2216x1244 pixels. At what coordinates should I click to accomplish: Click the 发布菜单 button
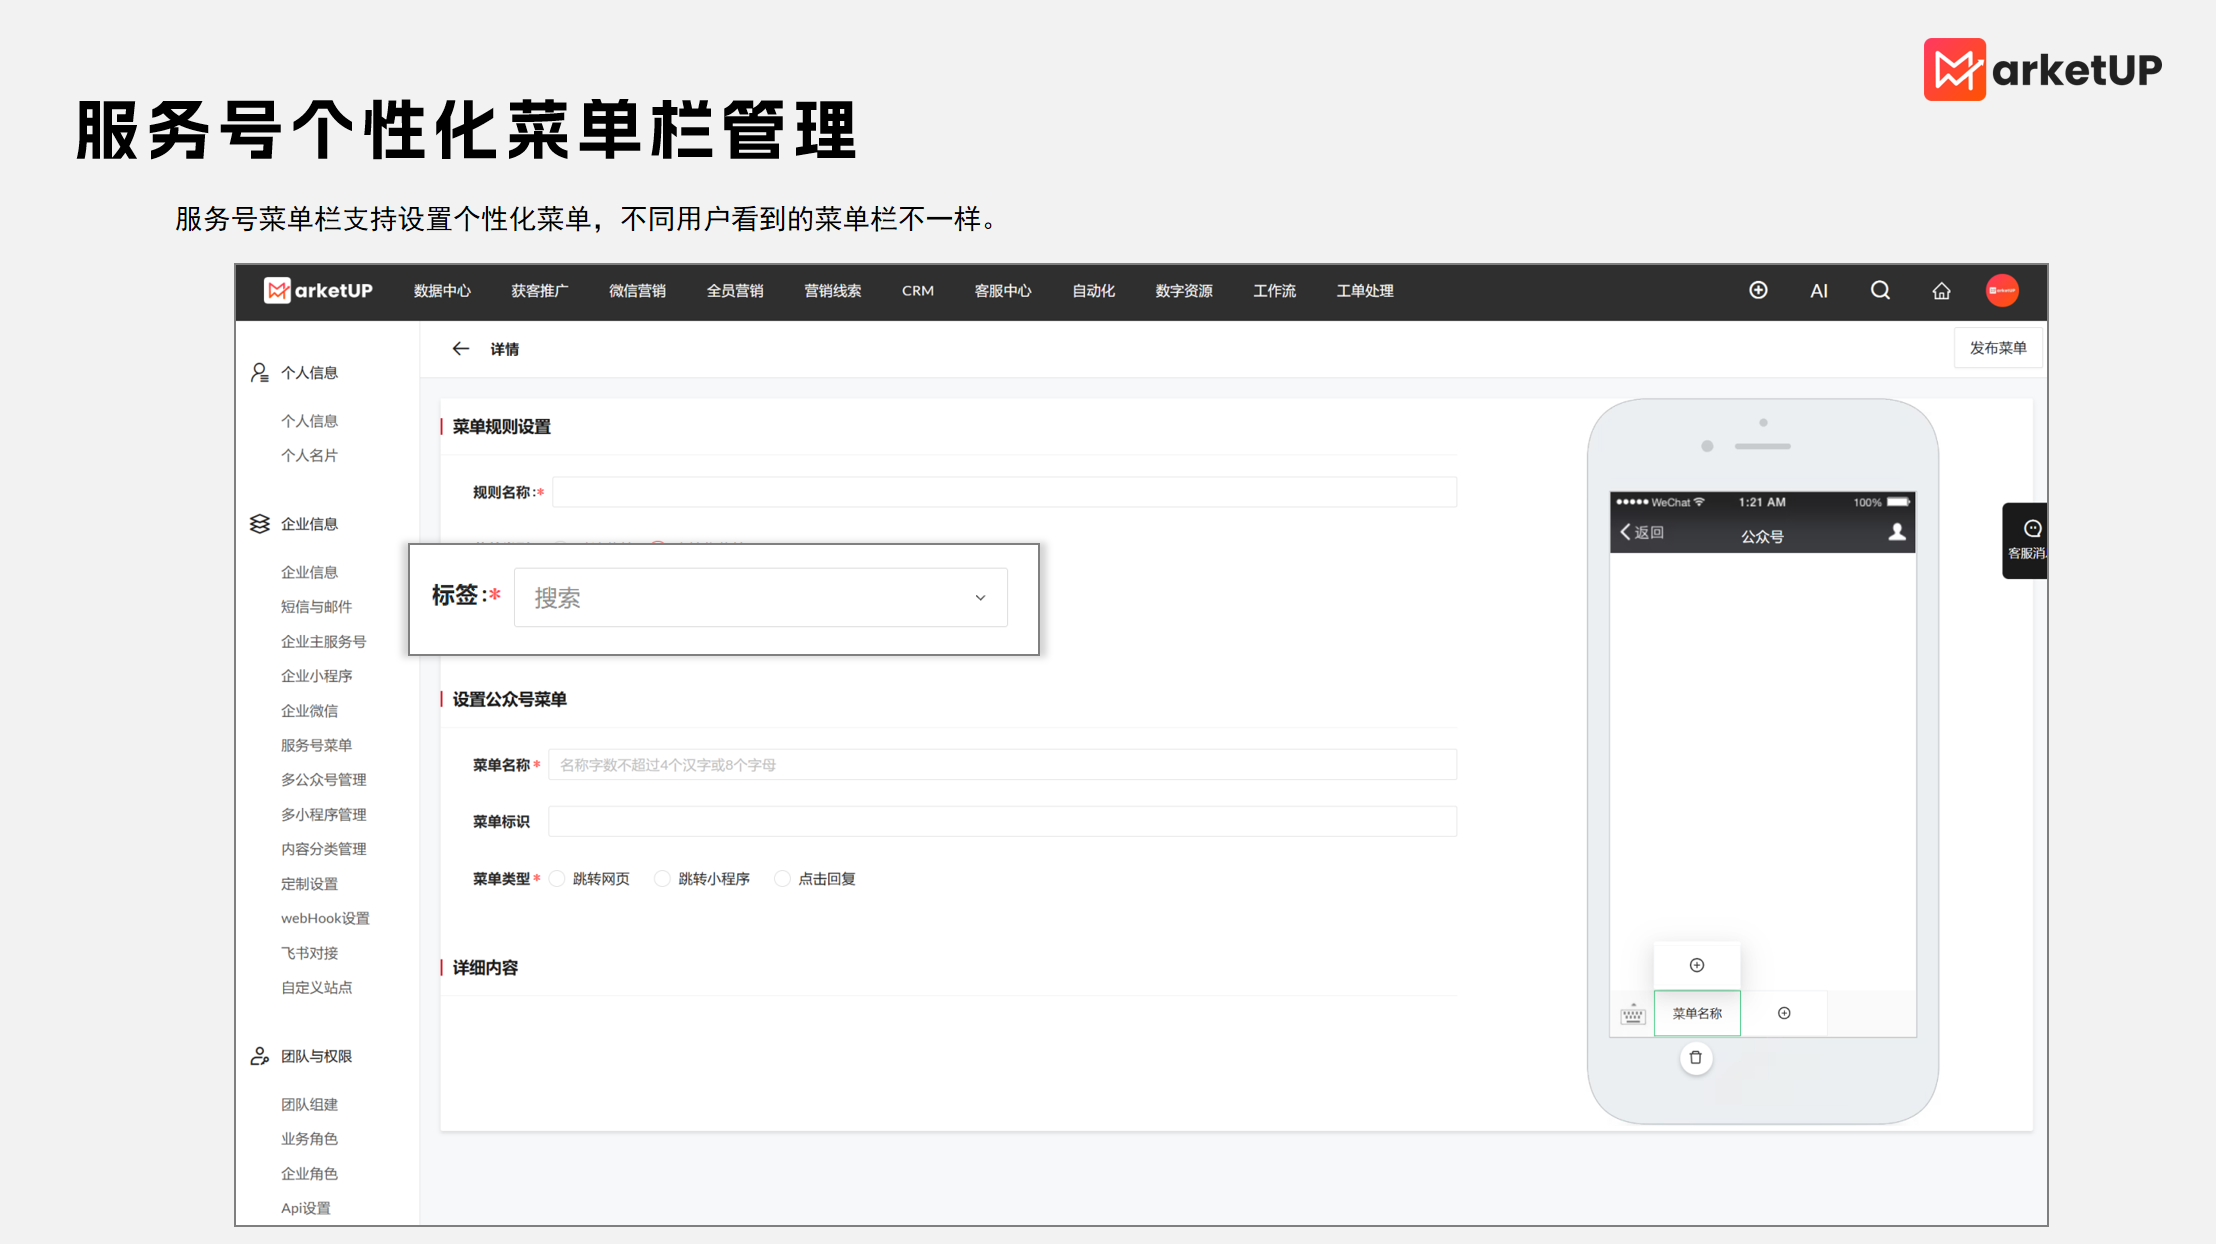coord(1997,347)
